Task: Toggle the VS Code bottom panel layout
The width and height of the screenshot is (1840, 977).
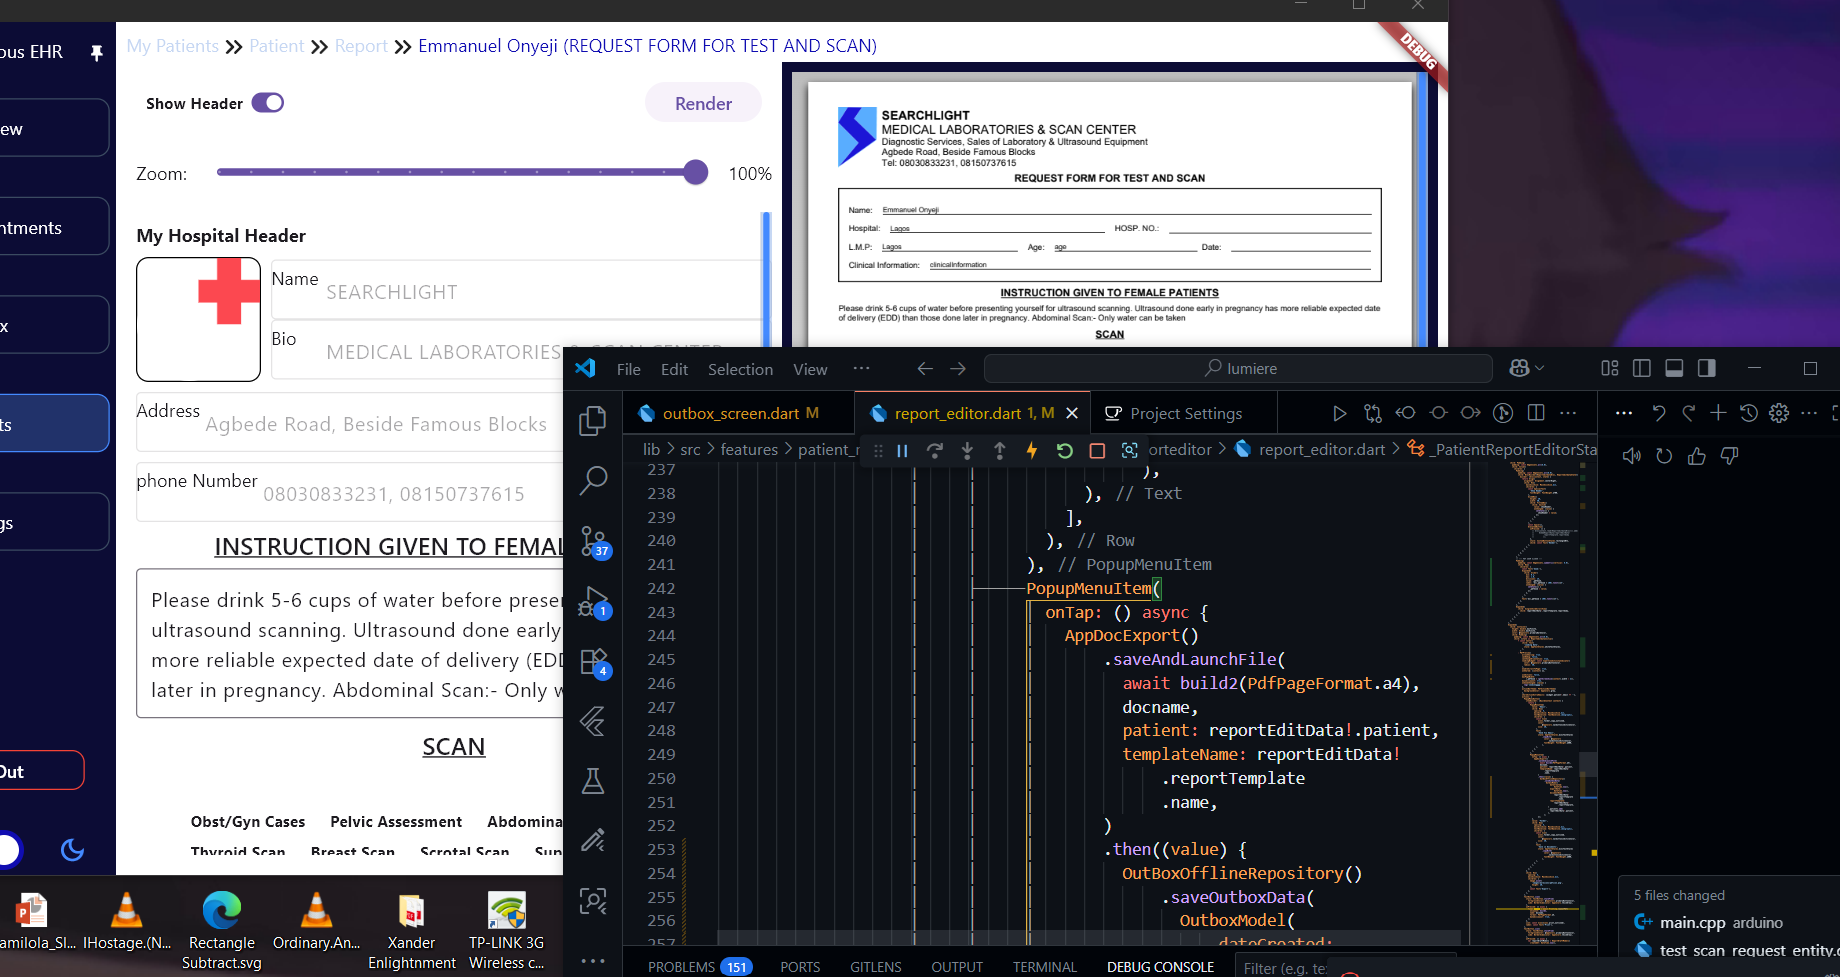Action: 1674,369
